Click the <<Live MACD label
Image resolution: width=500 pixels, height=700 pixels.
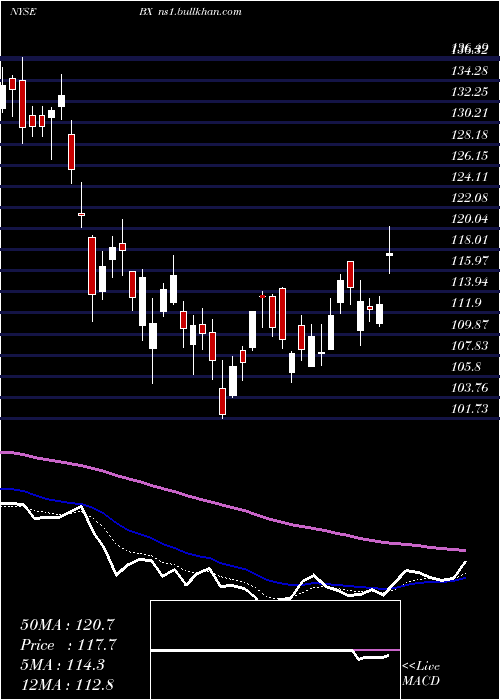click(x=421, y=673)
